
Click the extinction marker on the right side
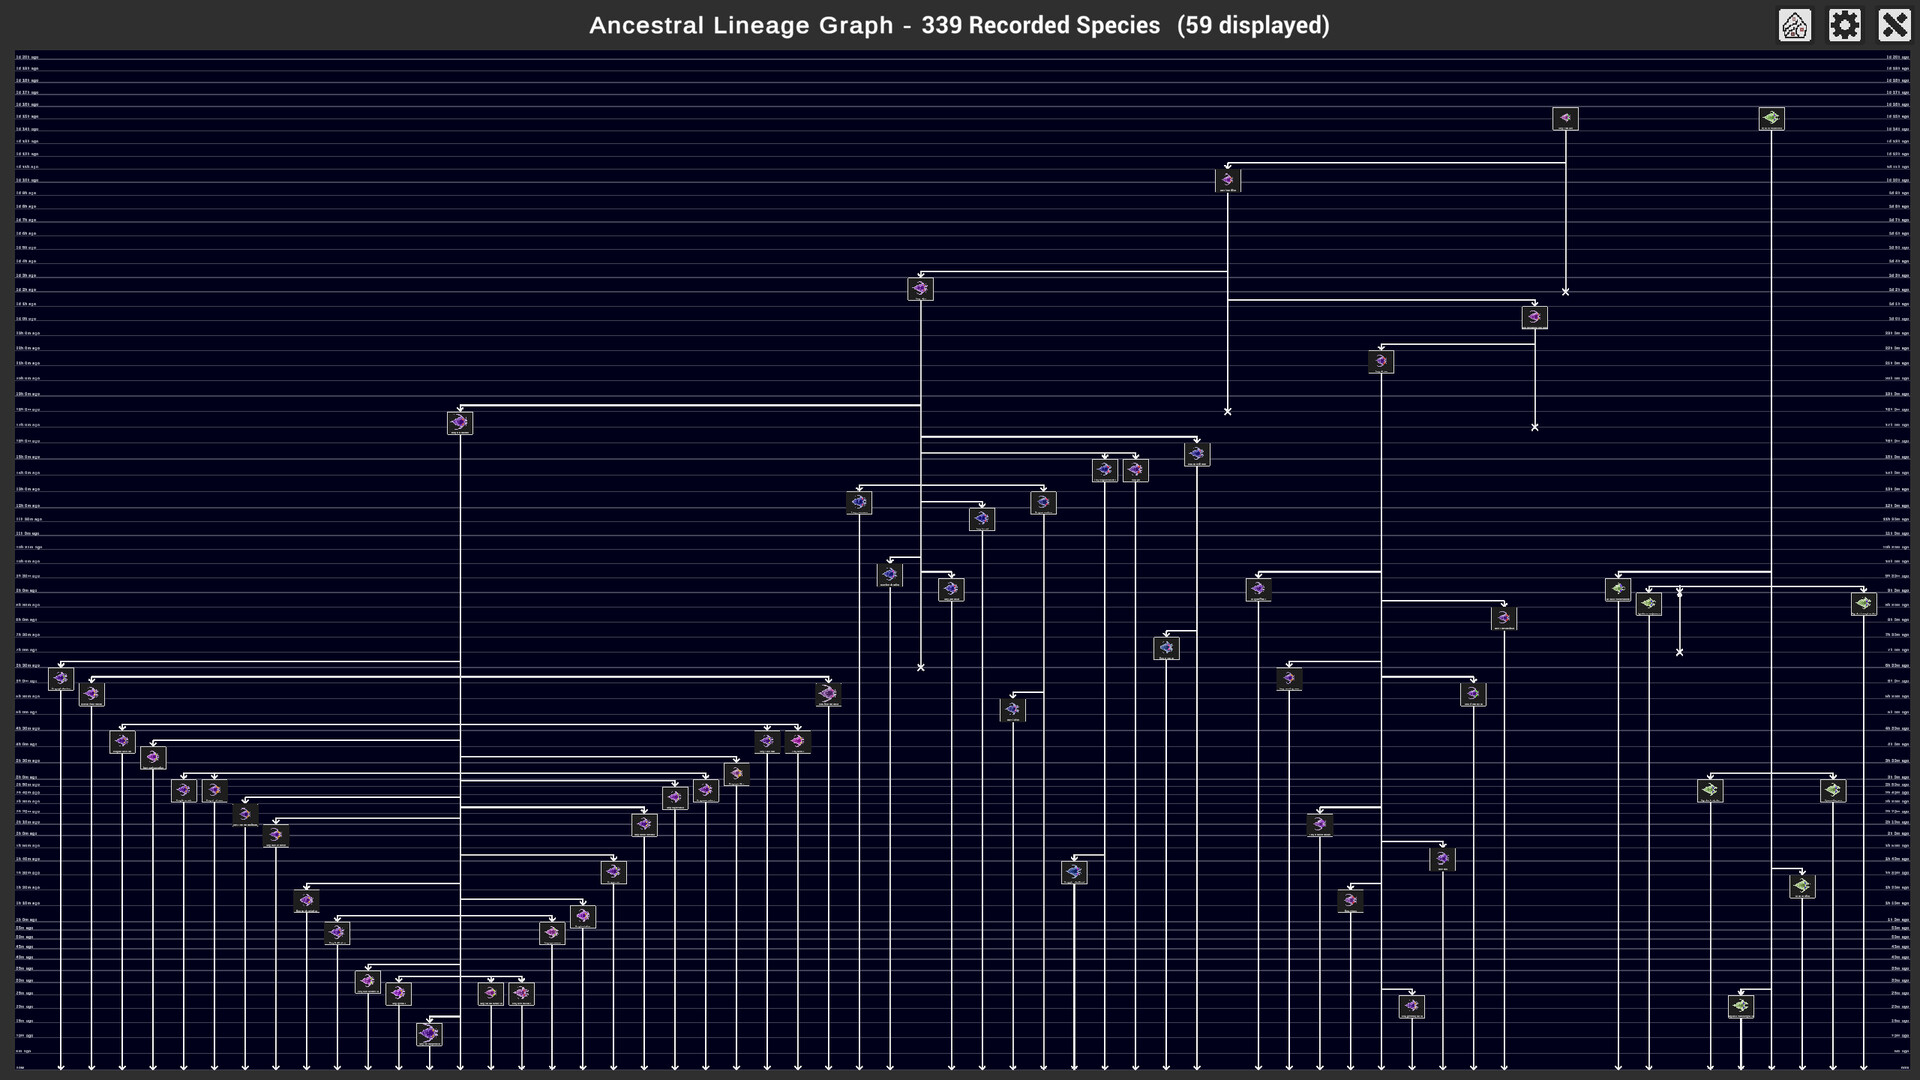click(x=1680, y=652)
